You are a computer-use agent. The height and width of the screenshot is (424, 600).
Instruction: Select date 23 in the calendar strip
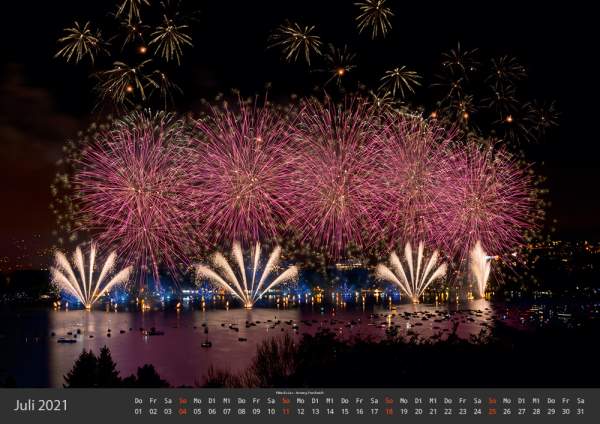pos(463,412)
